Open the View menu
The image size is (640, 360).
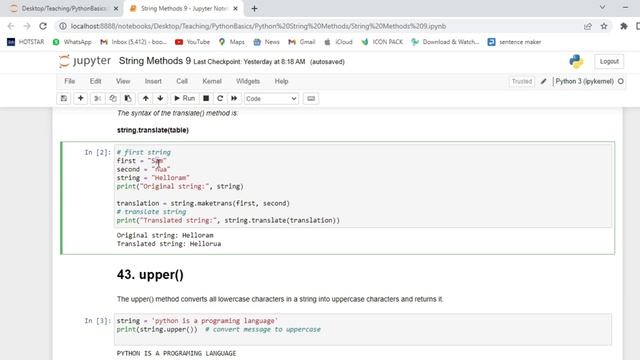point(123,81)
